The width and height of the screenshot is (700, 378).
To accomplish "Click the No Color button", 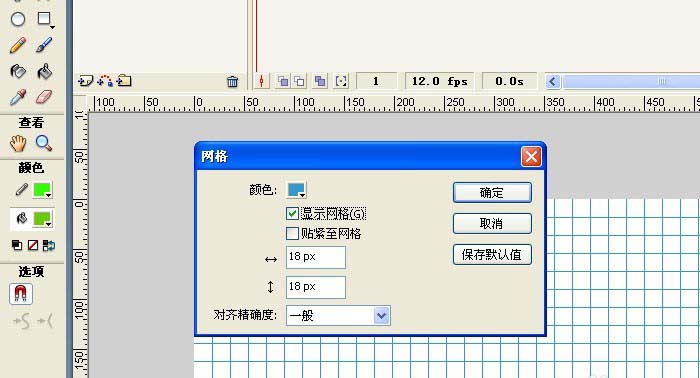I will pos(33,245).
